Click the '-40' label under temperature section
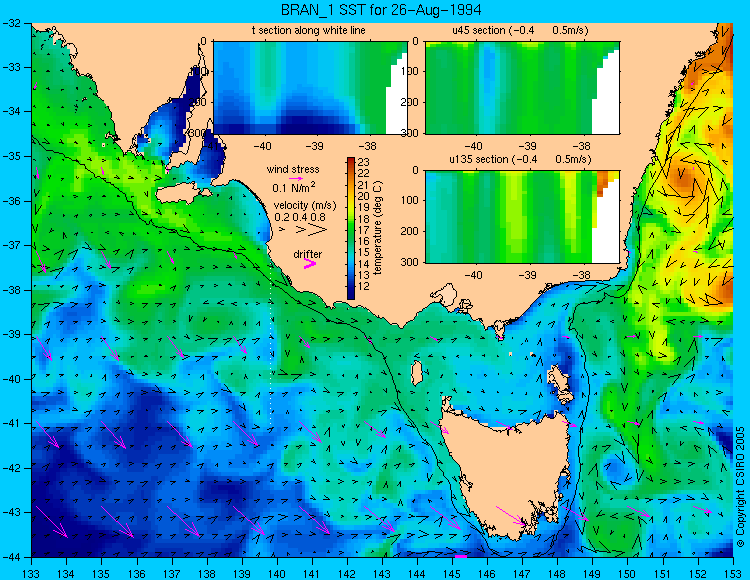 click(262, 146)
